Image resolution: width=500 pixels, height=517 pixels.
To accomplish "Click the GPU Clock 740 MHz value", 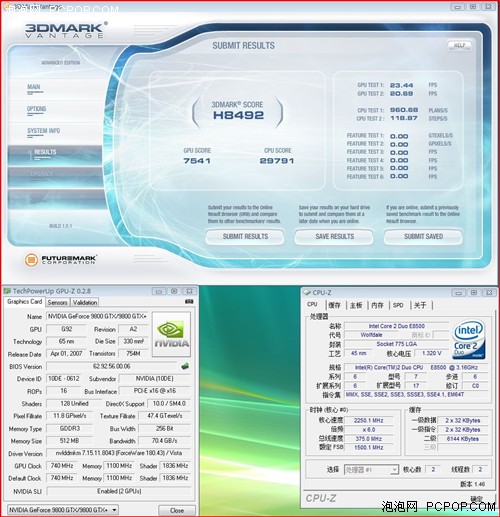I will coord(62,466).
